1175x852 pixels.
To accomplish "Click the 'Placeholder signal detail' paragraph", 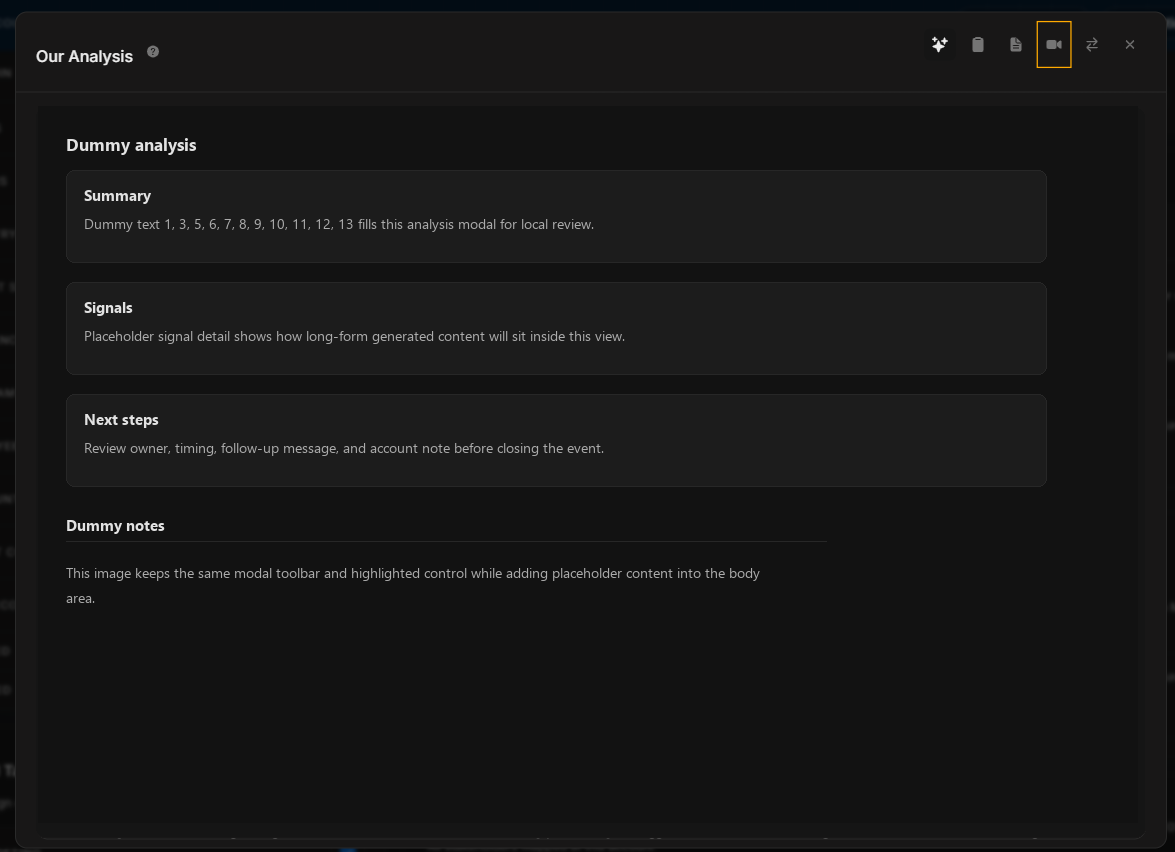I will pyautogui.click(x=354, y=336).
